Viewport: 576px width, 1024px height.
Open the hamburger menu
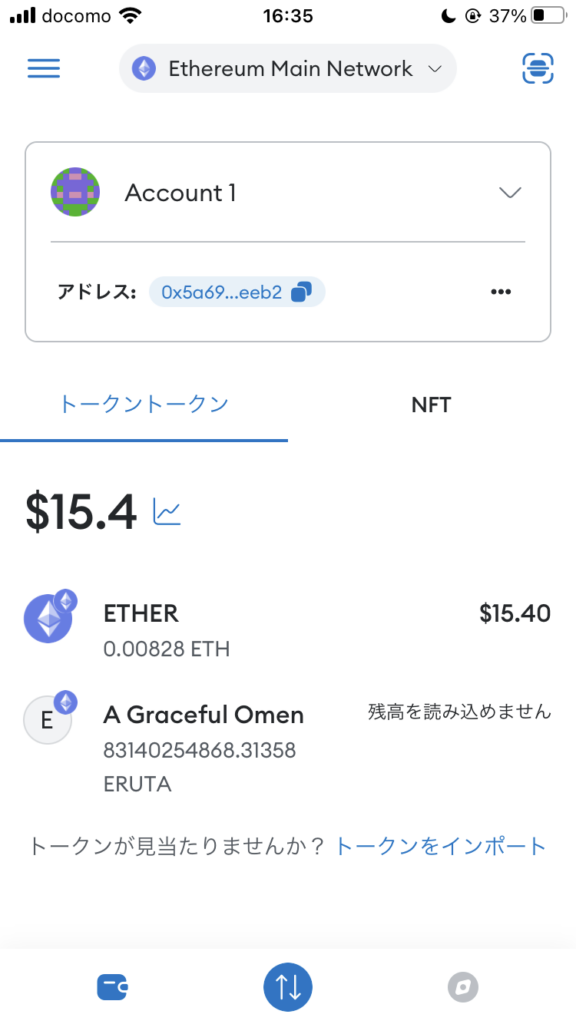click(44, 69)
